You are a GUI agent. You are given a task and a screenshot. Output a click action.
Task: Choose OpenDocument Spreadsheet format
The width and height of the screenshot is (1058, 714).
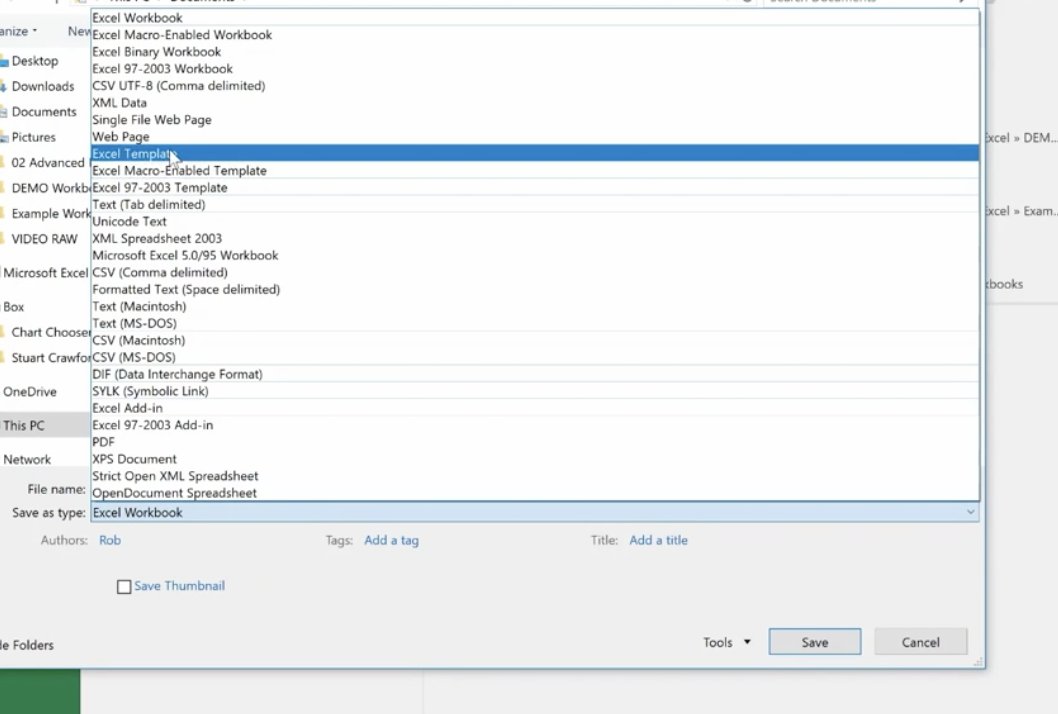pos(535,493)
